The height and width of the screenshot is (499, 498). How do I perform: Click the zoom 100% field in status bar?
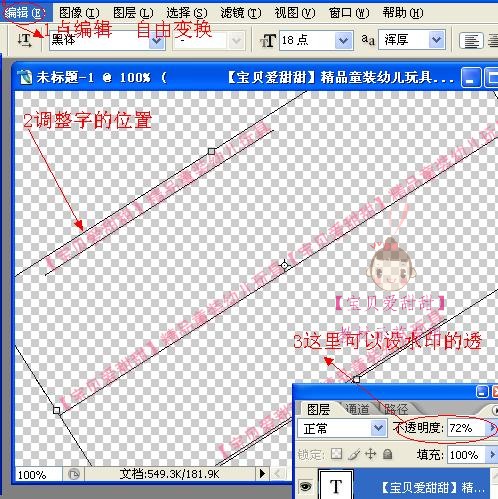tap(38, 474)
